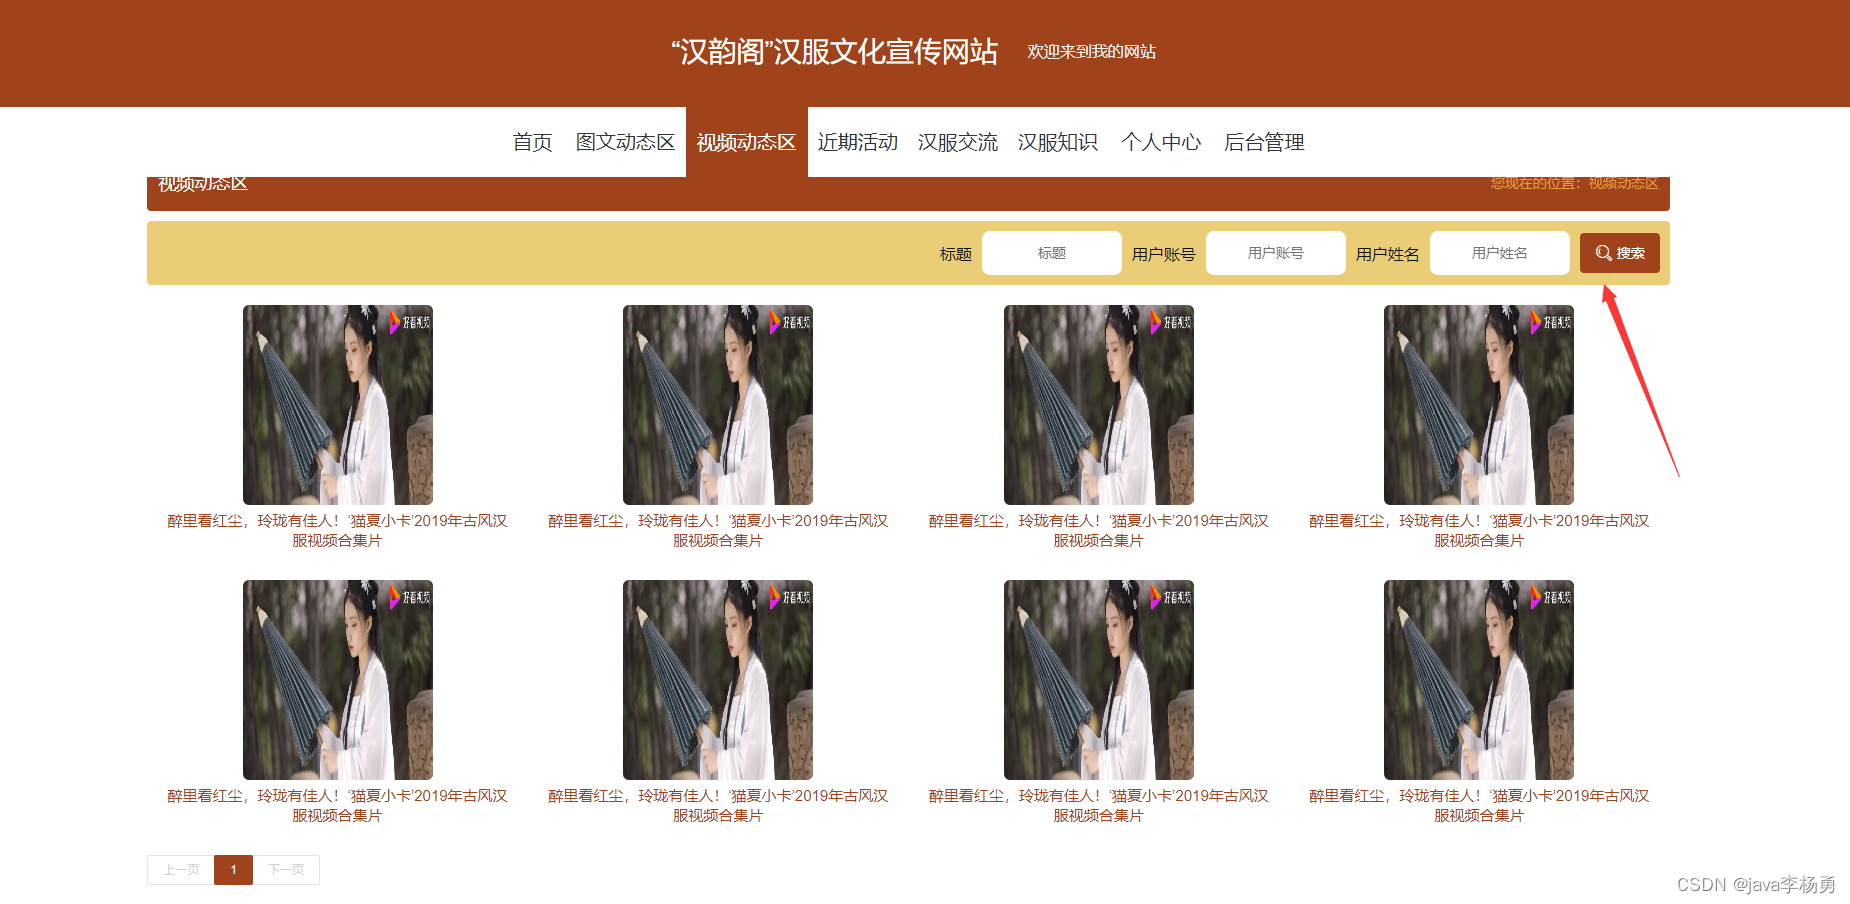Screen dimensions: 1850x904
Task: Open the site title “汉韵阁”汉服文化宣传网站
Action: (834, 52)
